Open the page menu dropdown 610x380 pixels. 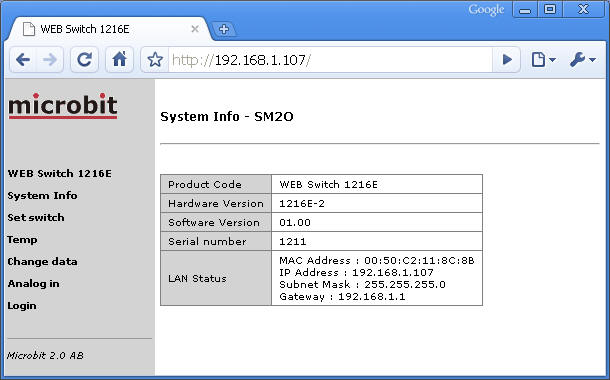click(x=543, y=60)
